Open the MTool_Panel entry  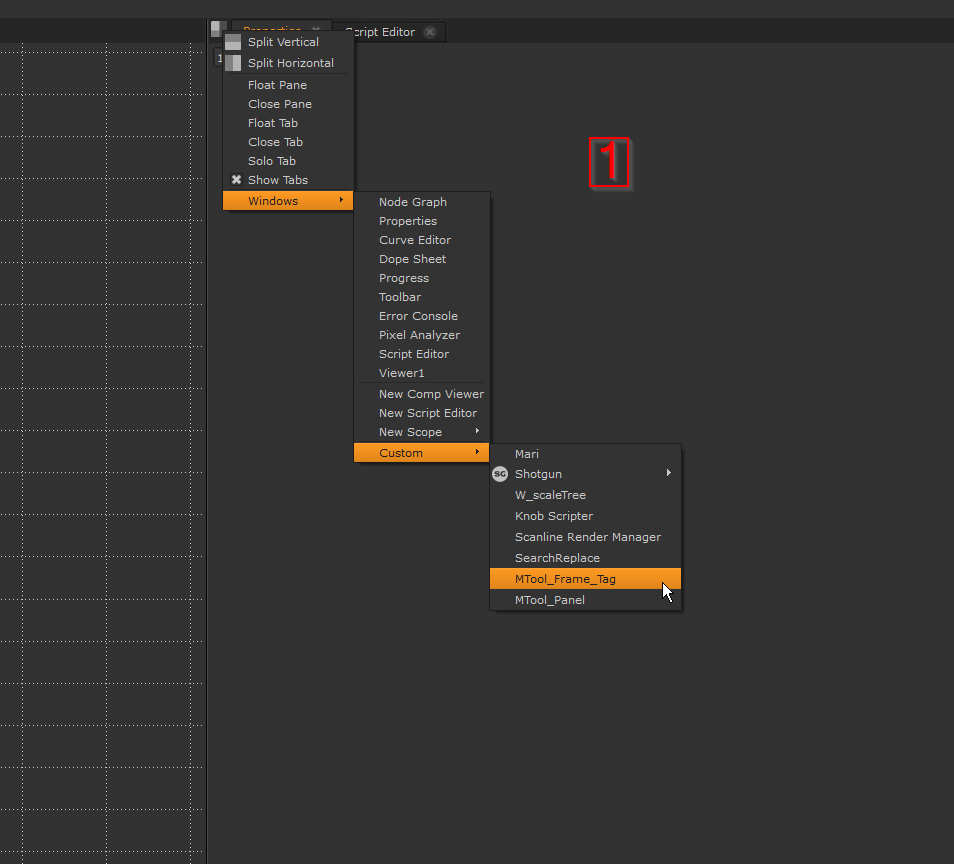(549, 600)
